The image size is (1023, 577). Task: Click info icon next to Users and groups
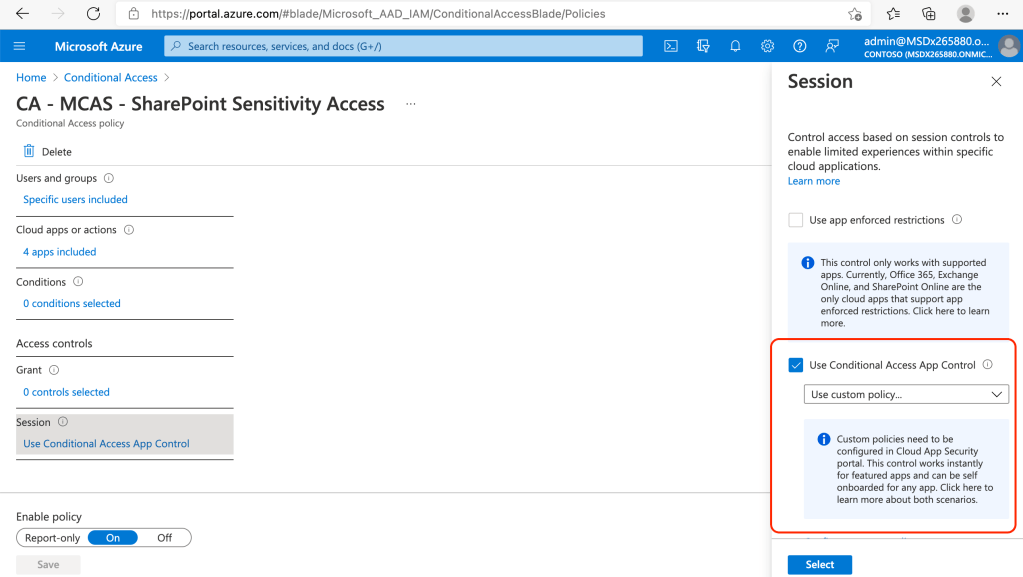[109, 178]
